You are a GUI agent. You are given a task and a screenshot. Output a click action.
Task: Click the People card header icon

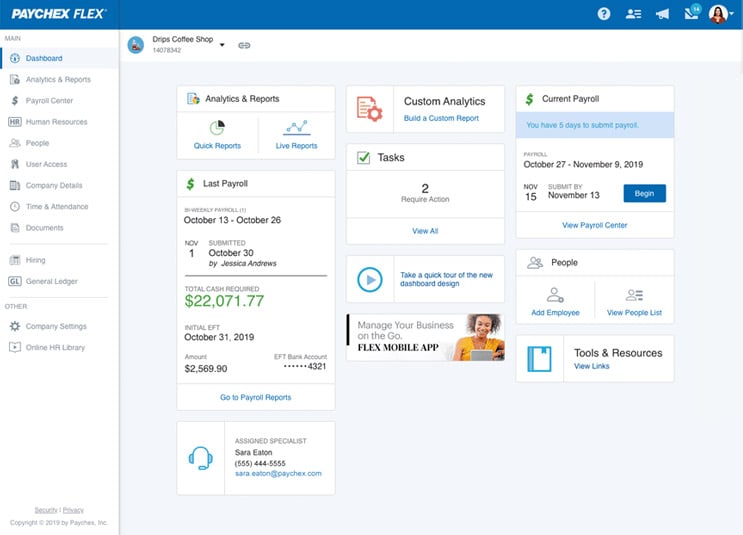point(535,263)
